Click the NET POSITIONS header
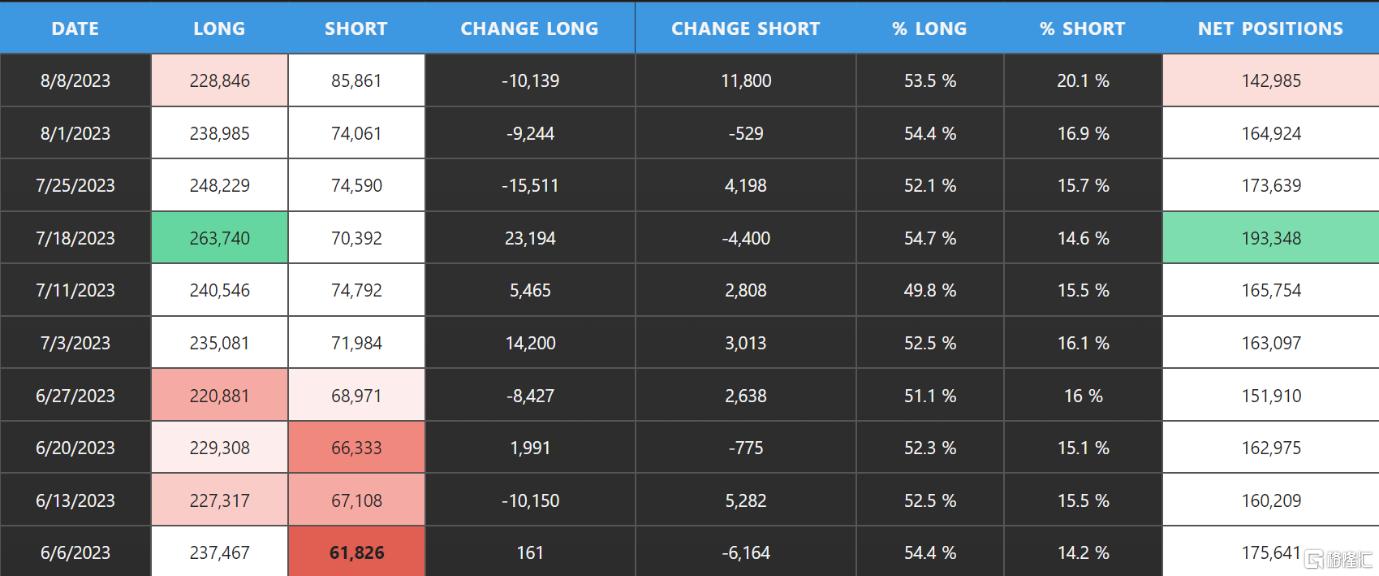The width and height of the screenshot is (1379, 576). [1271, 28]
